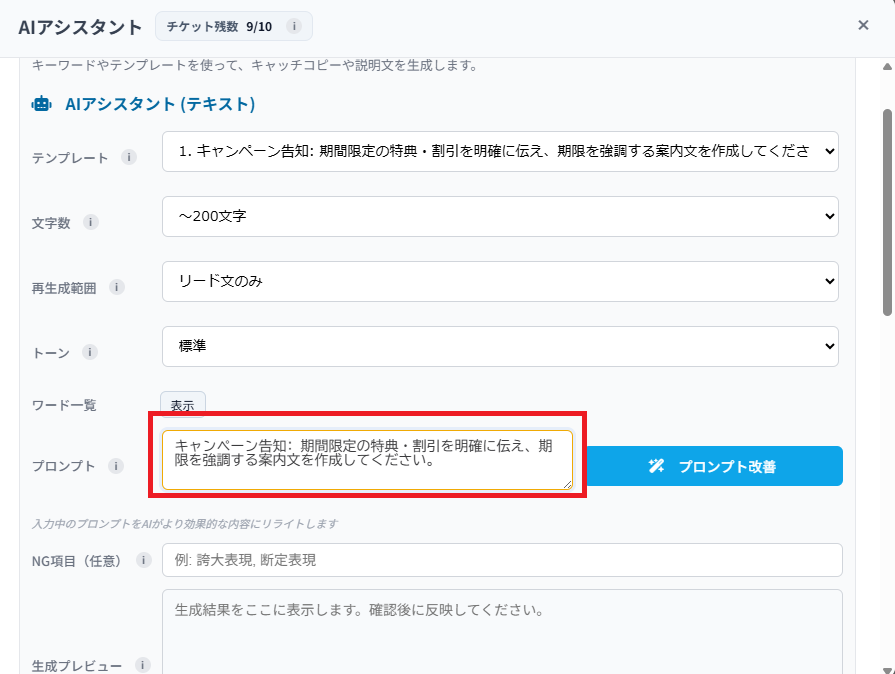Click the robot icon next to AIアシスタント (テキスト)
The width and height of the screenshot is (895, 674).
40,103
